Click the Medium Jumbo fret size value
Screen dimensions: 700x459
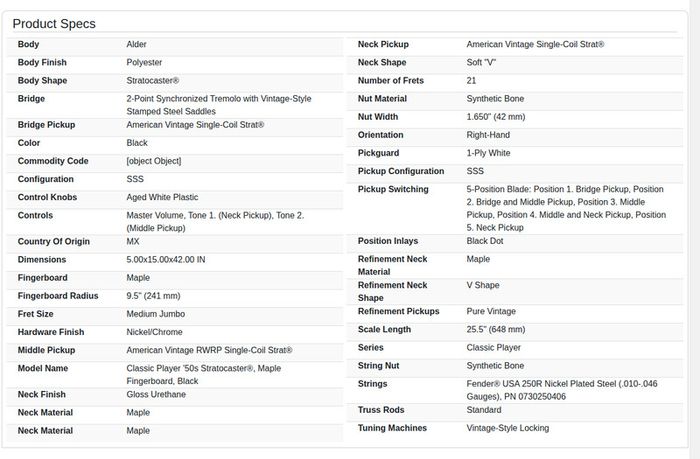coord(155,314)
